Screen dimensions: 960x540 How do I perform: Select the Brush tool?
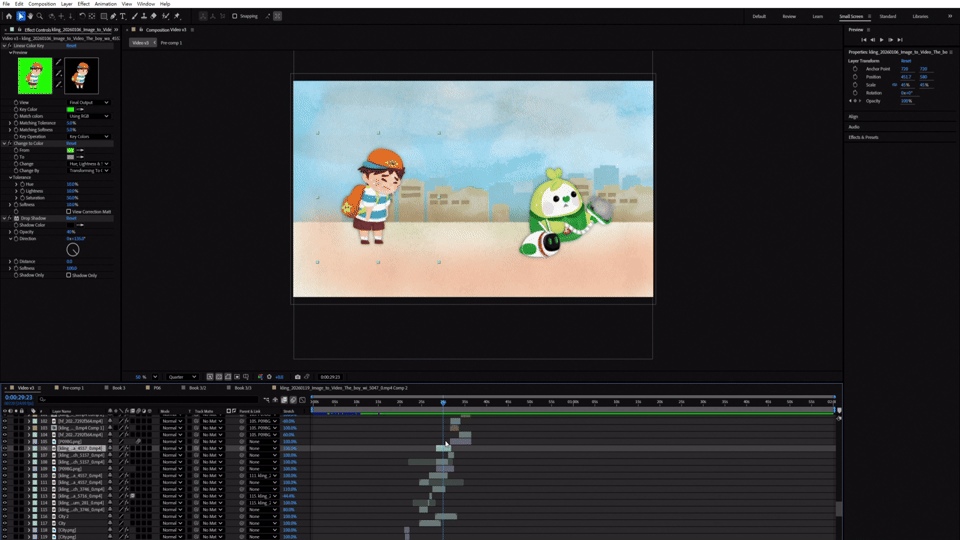135,17
